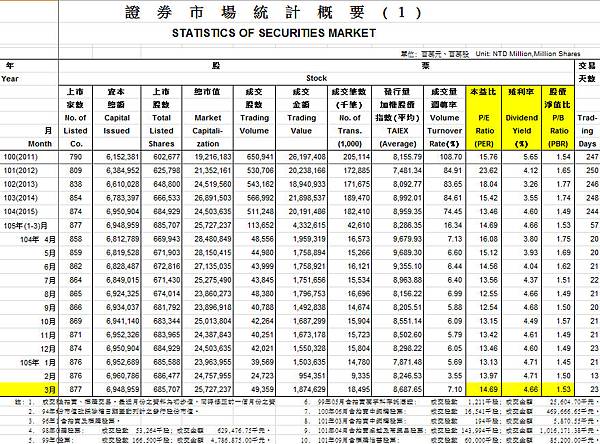Click listed companies value 854
This screenshot has height=444, width=600.
(x=76, y=198)
